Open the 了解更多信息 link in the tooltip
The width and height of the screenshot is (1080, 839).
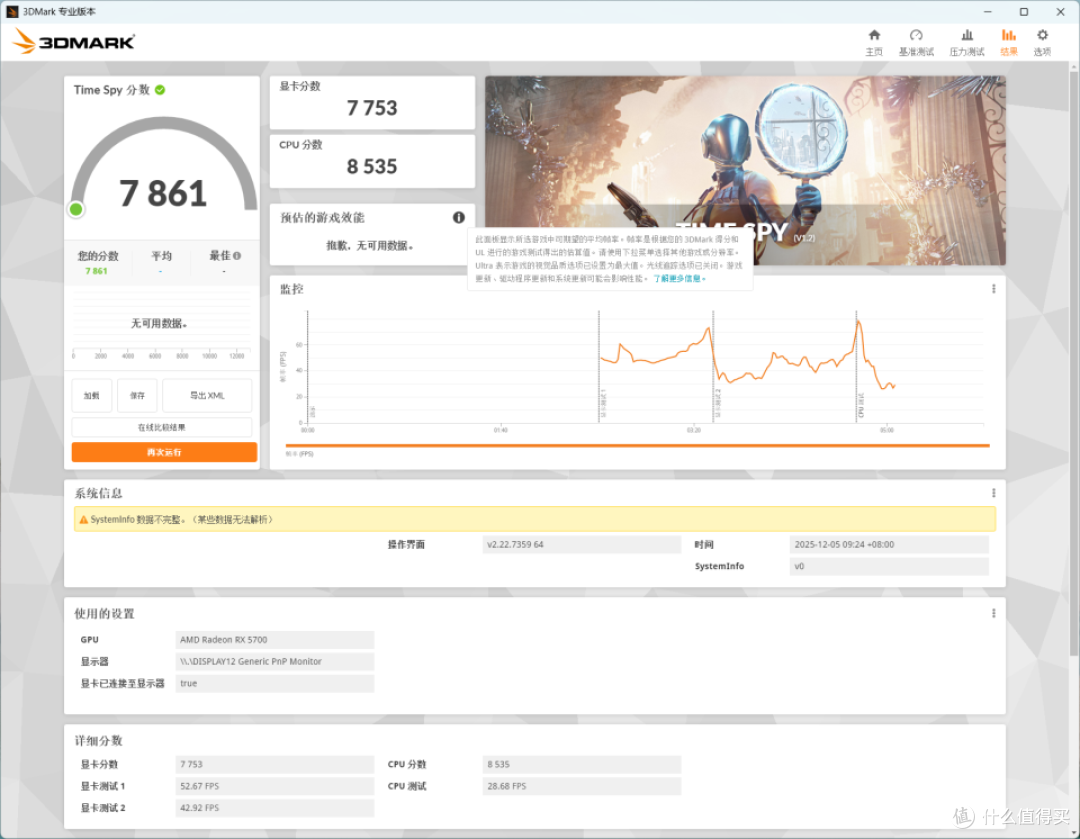tap(678, 278)
